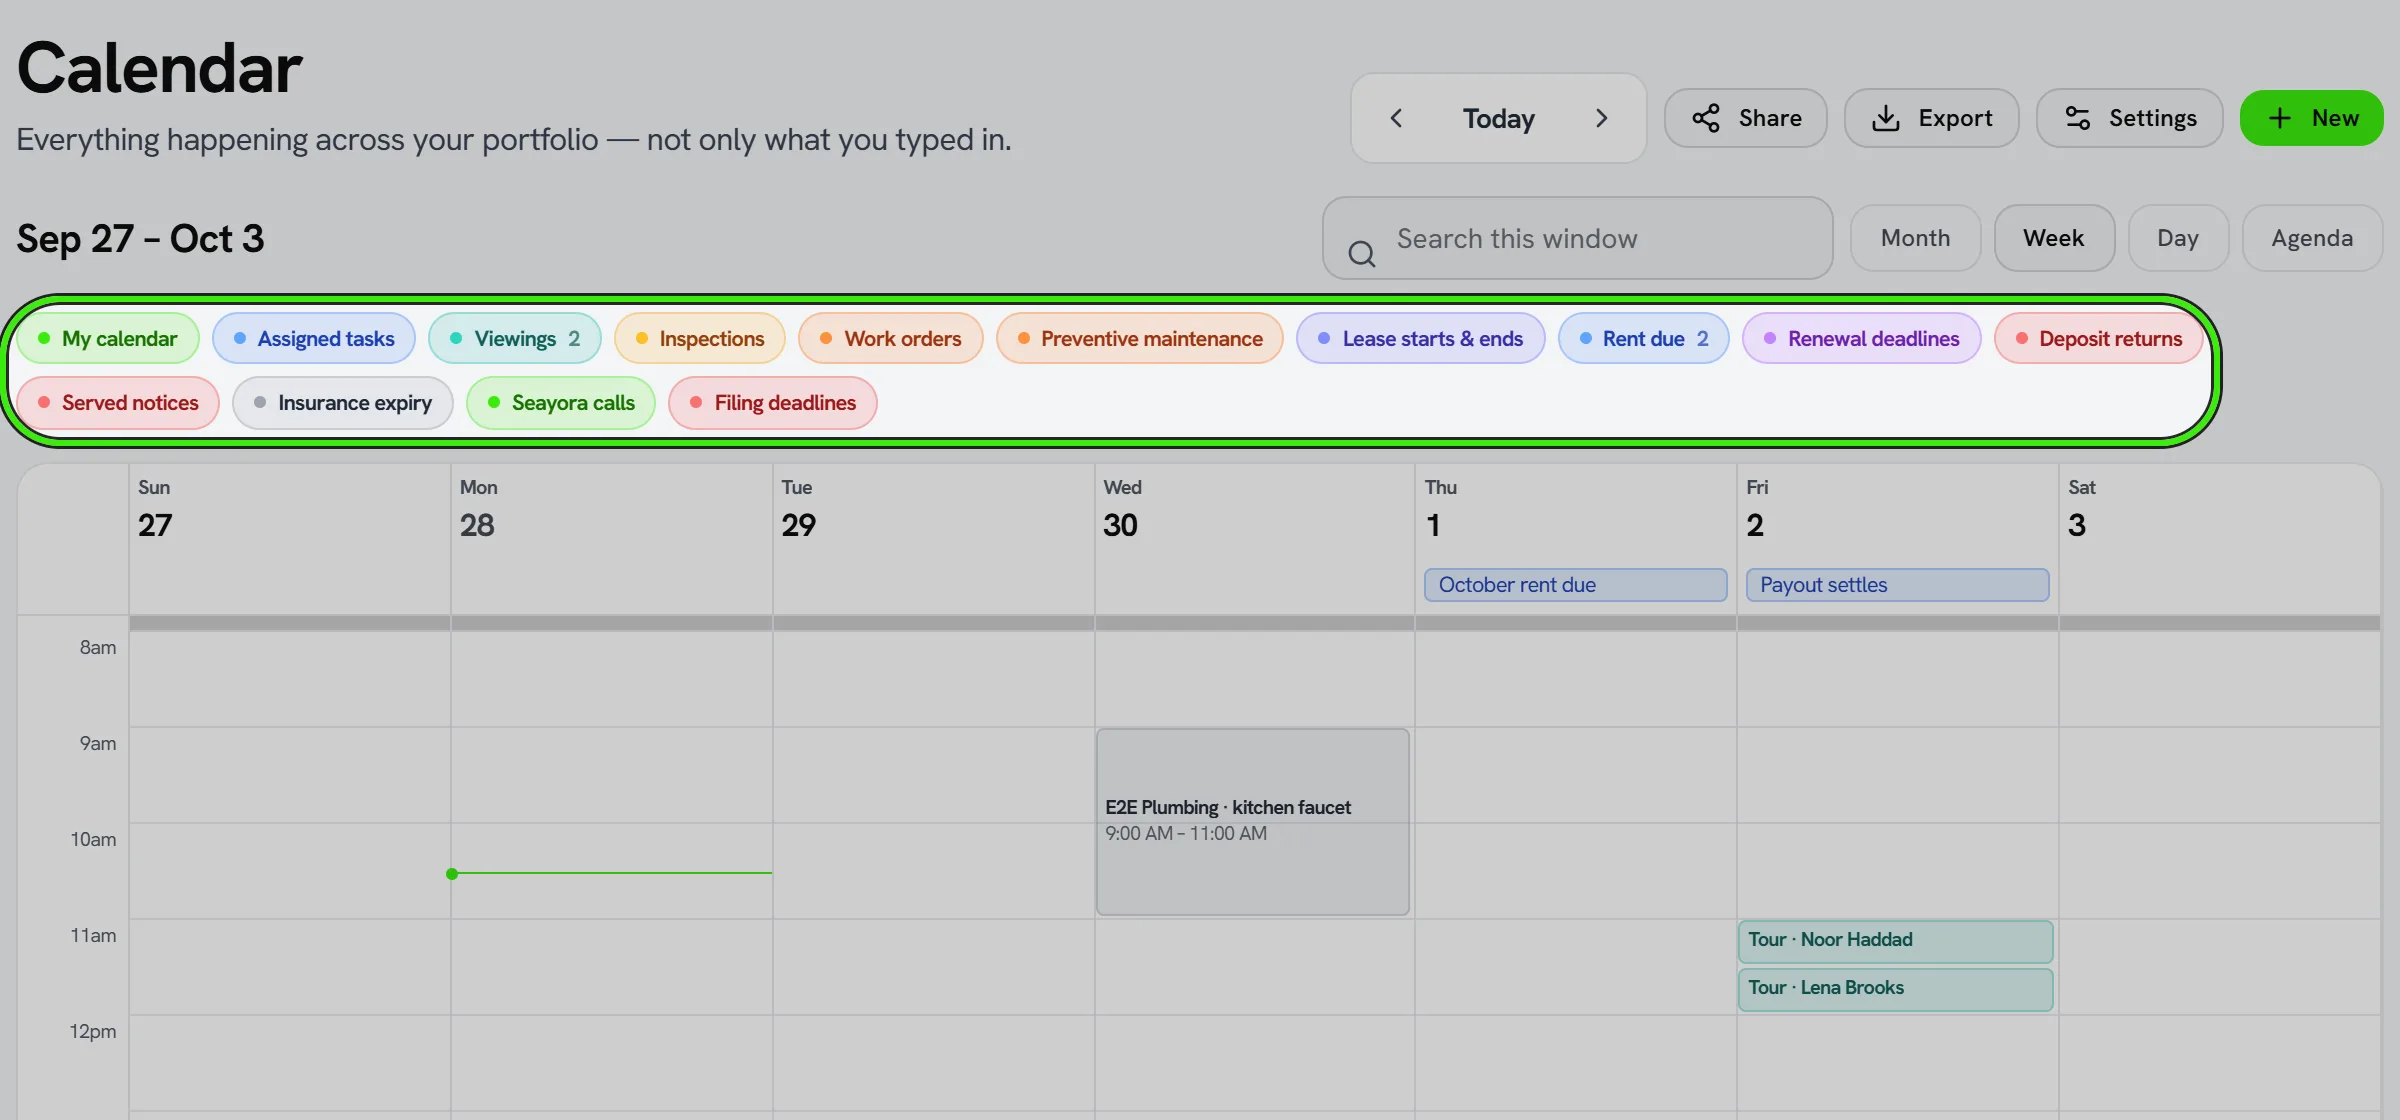This screenshot has width=2400, height=1120.
Task: Toggle the Renewal deadlines filter chip
Action: [x=1862, y=338]
